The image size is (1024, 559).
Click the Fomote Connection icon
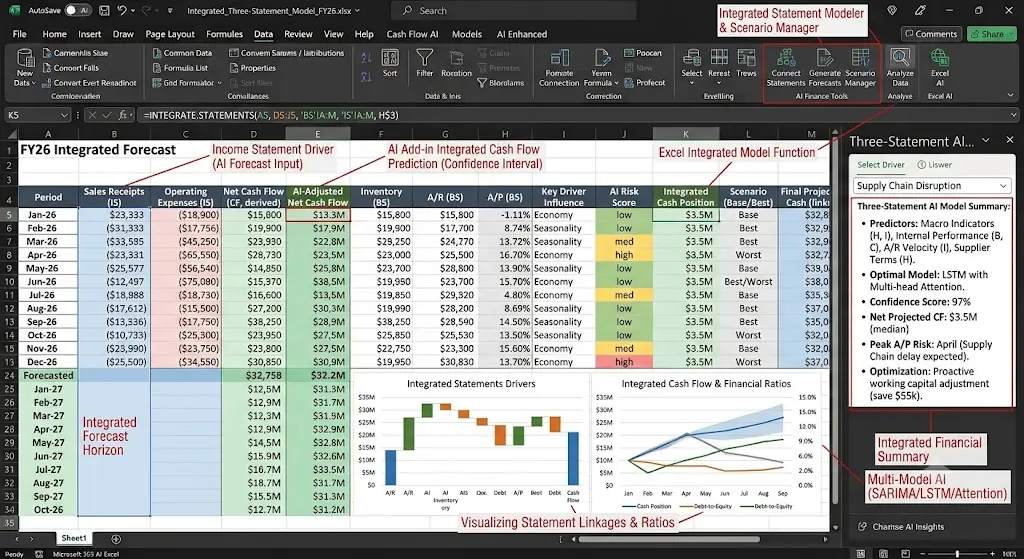(559, 58)
